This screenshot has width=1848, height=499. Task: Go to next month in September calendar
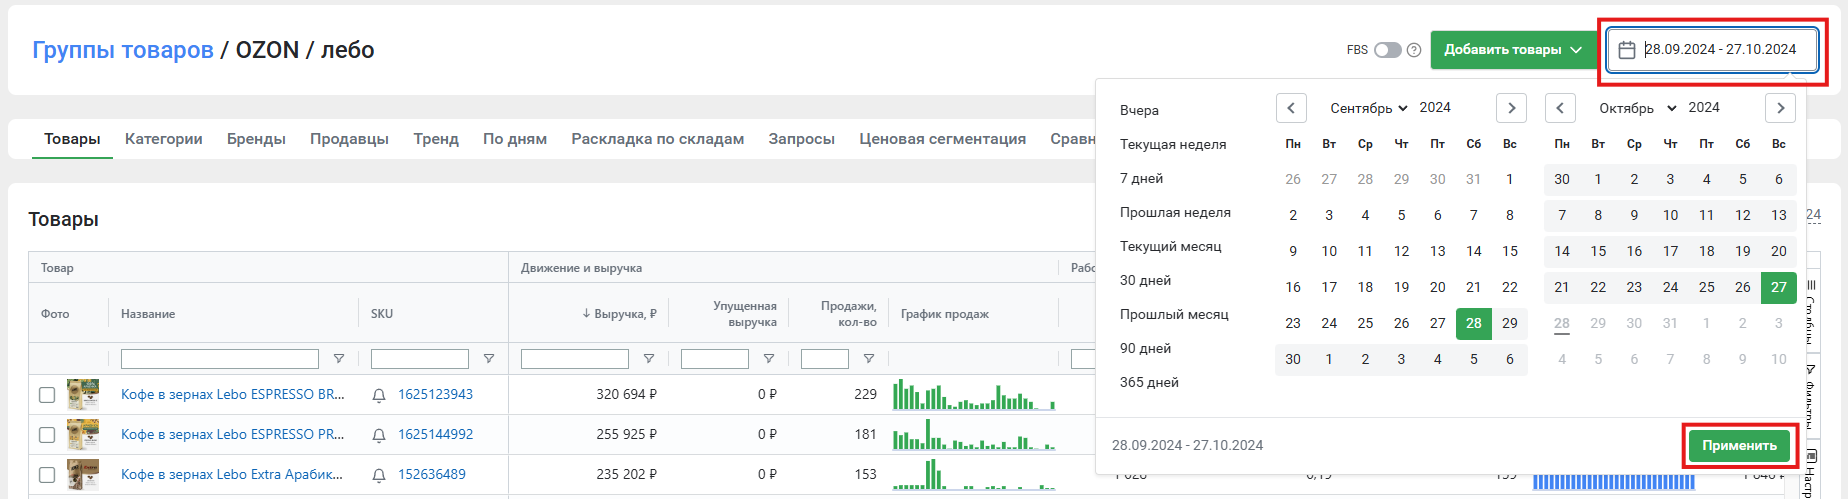point(1511,108)
